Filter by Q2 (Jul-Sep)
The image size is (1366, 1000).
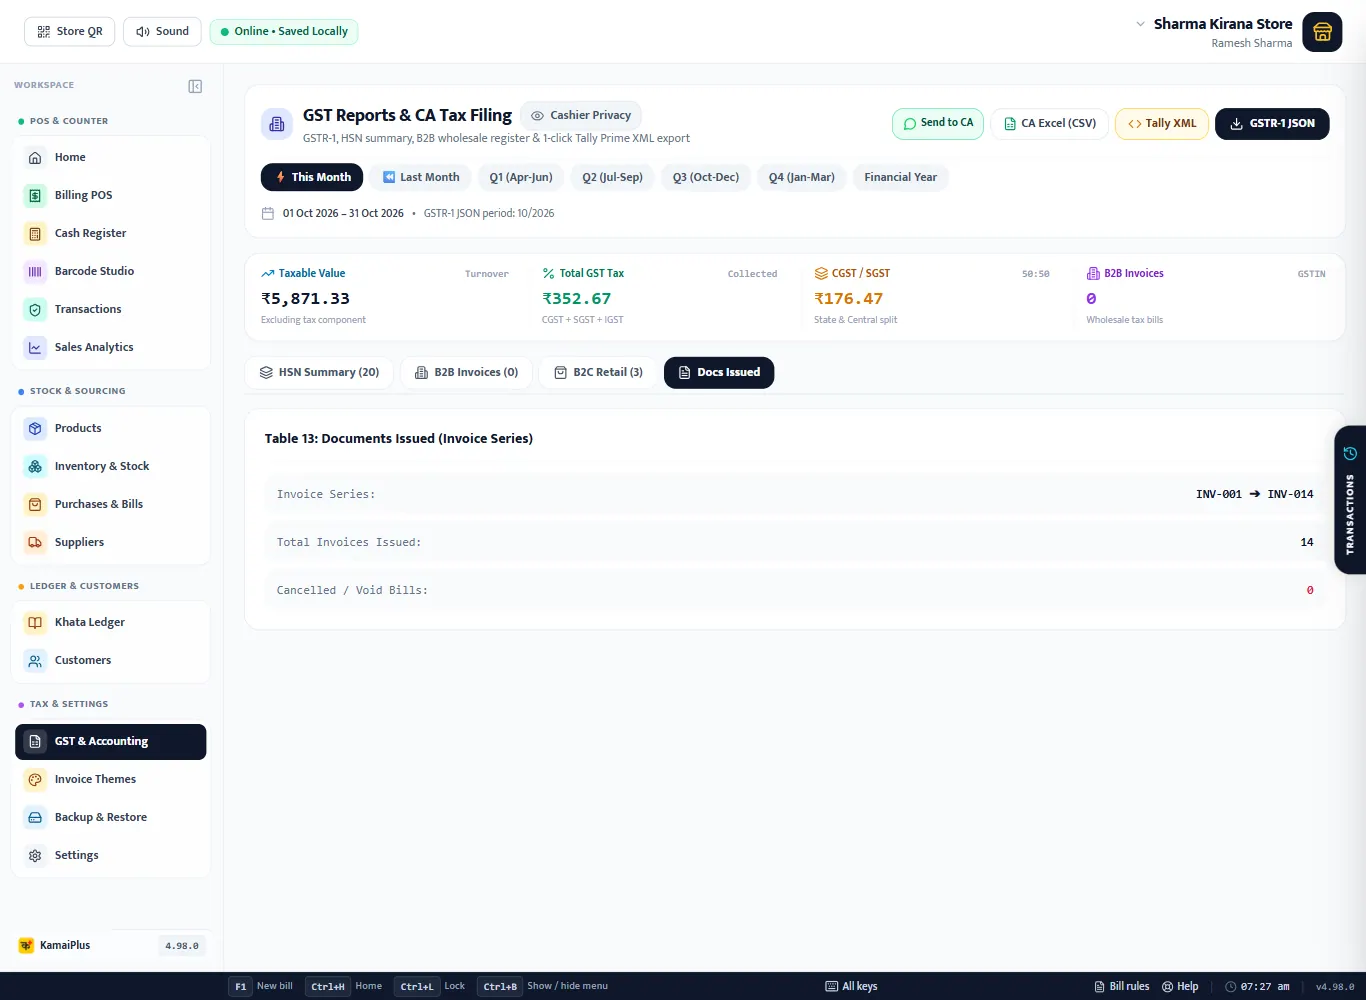coord(613,177)
